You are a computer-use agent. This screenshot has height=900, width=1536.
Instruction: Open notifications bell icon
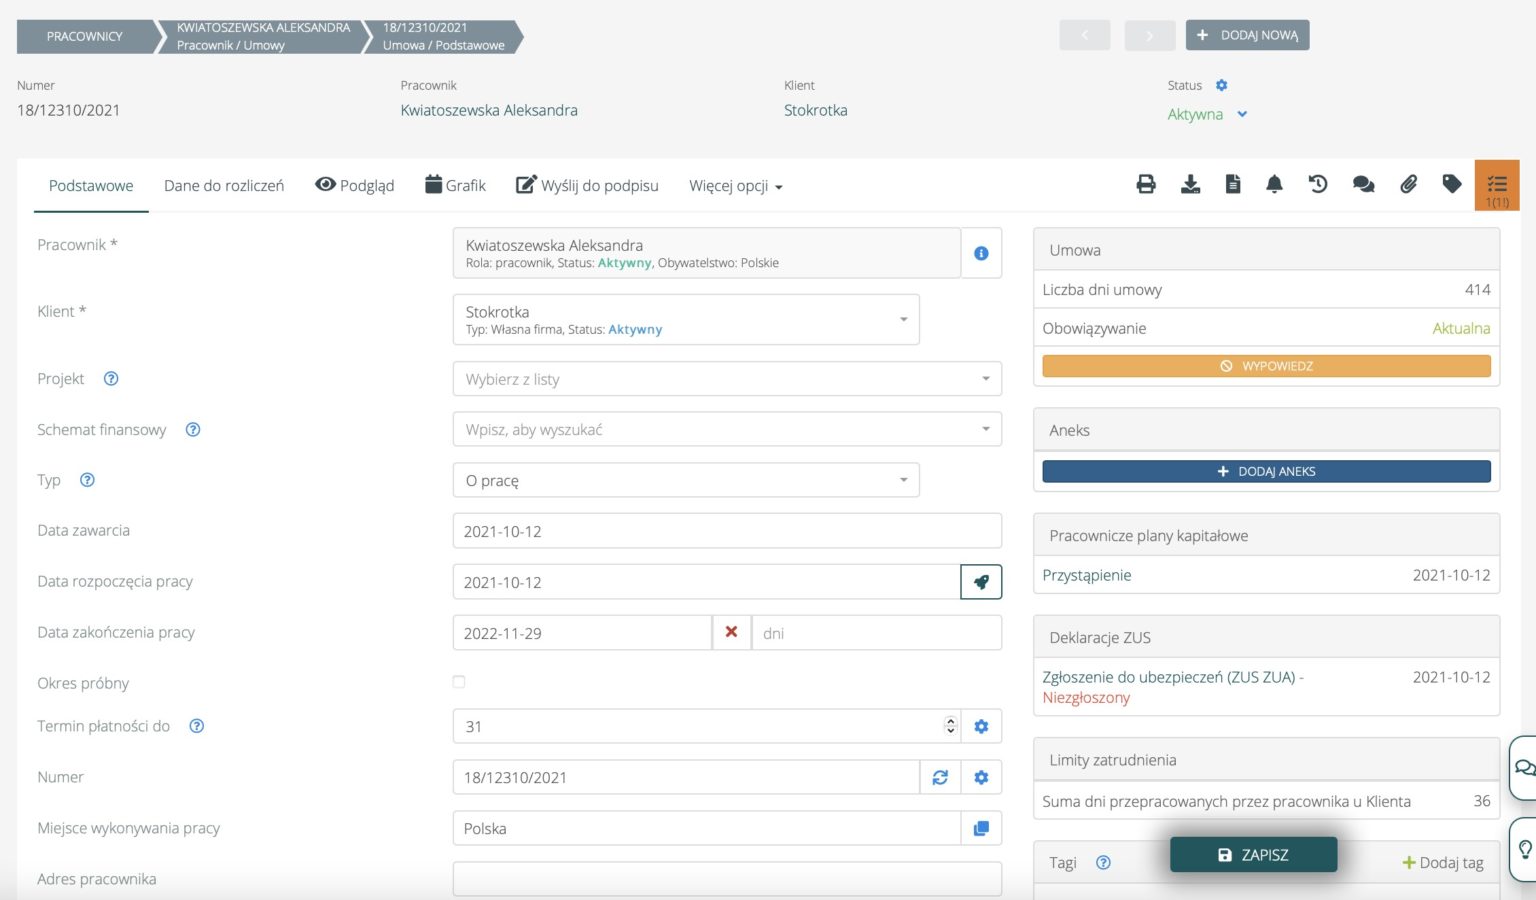tap(1274, 184)
